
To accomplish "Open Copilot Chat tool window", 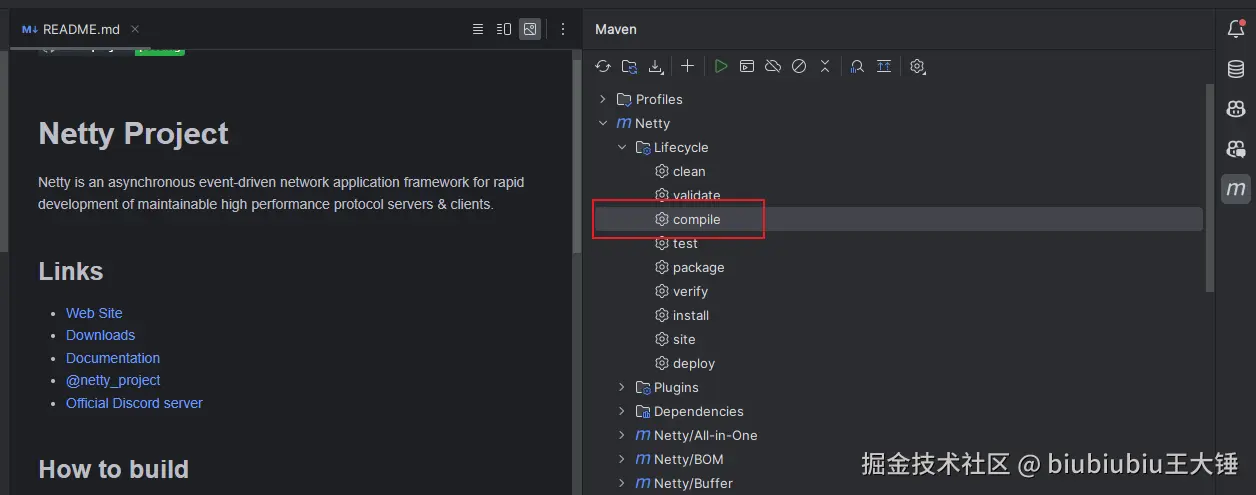I will [1236, 149].
